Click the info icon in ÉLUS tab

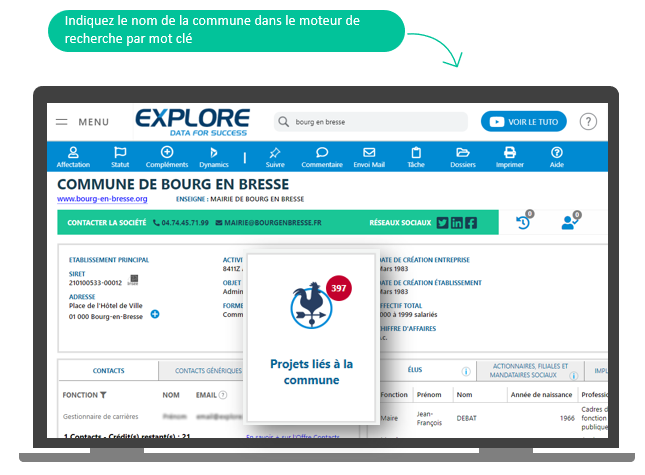pyautogui.click(x=466, y=371)
